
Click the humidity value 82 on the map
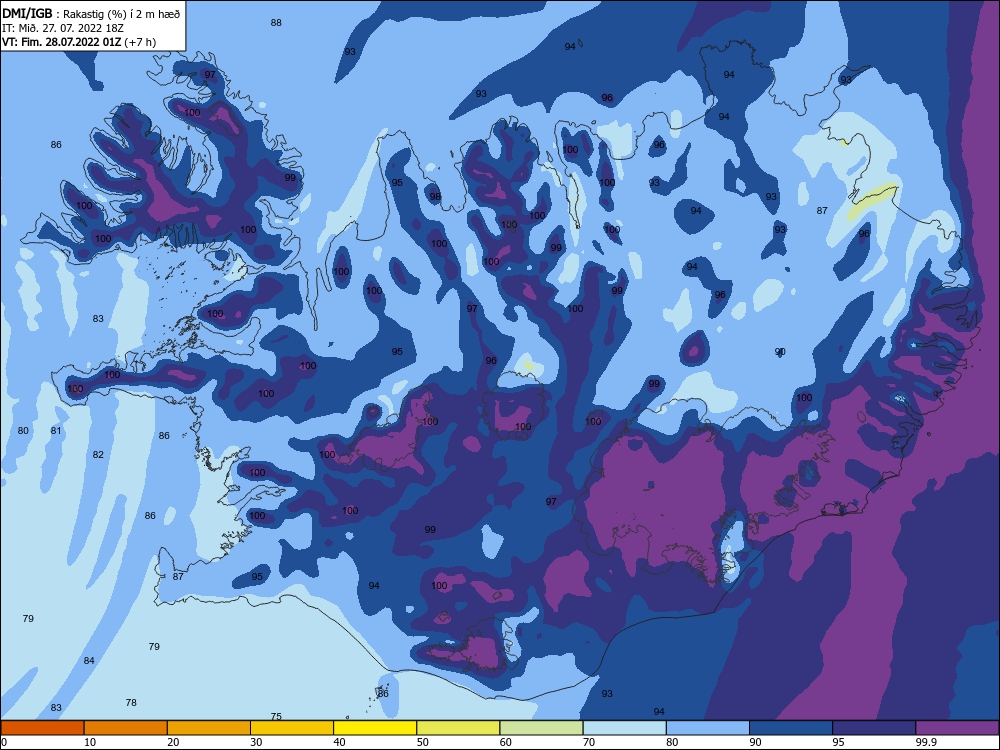pyautogui.click(x=98, y=455)
